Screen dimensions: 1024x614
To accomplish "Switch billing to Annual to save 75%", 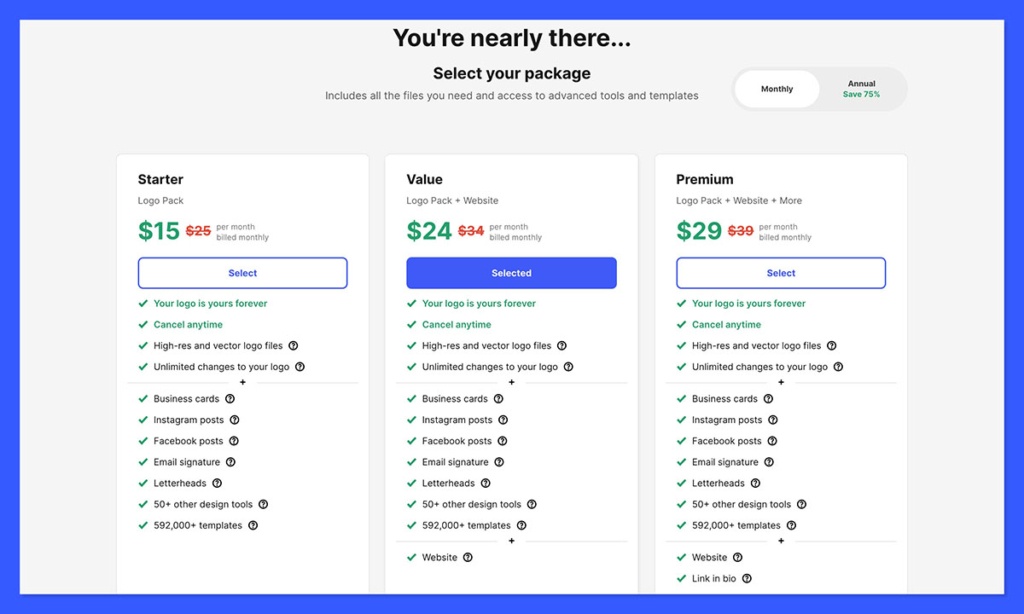I will pos(862,88).
